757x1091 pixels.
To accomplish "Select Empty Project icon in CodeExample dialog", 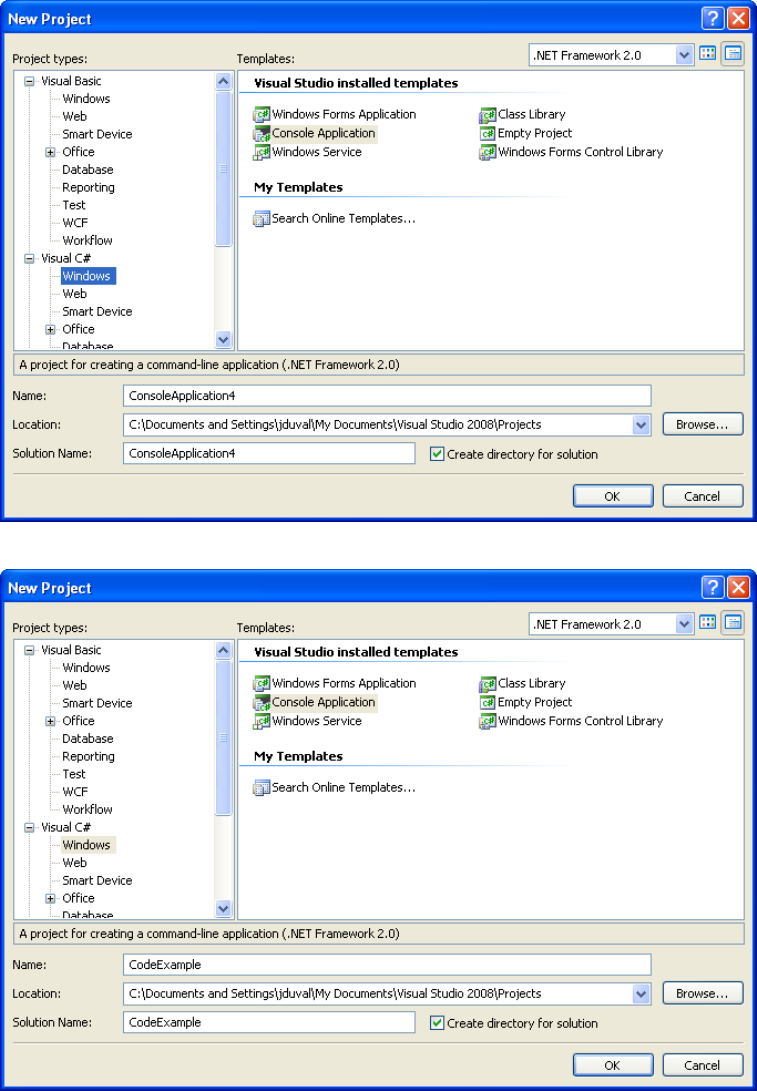I will [488, 703].
